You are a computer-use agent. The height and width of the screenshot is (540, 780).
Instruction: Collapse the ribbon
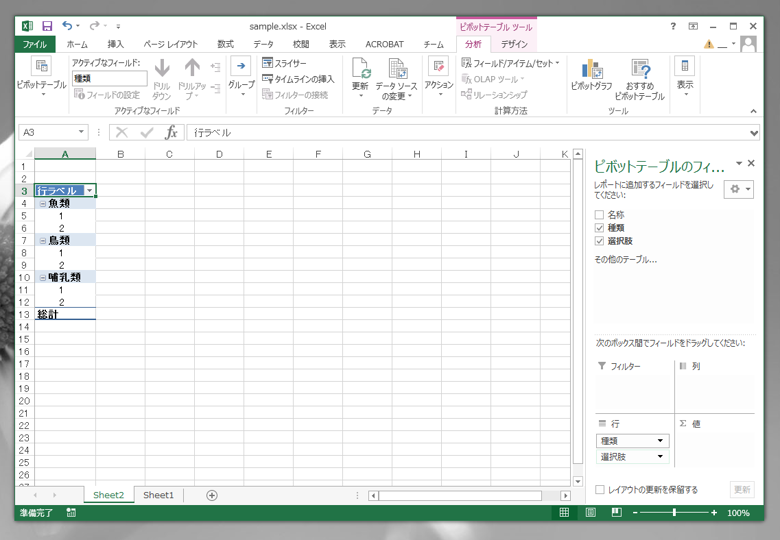point(753,111)
